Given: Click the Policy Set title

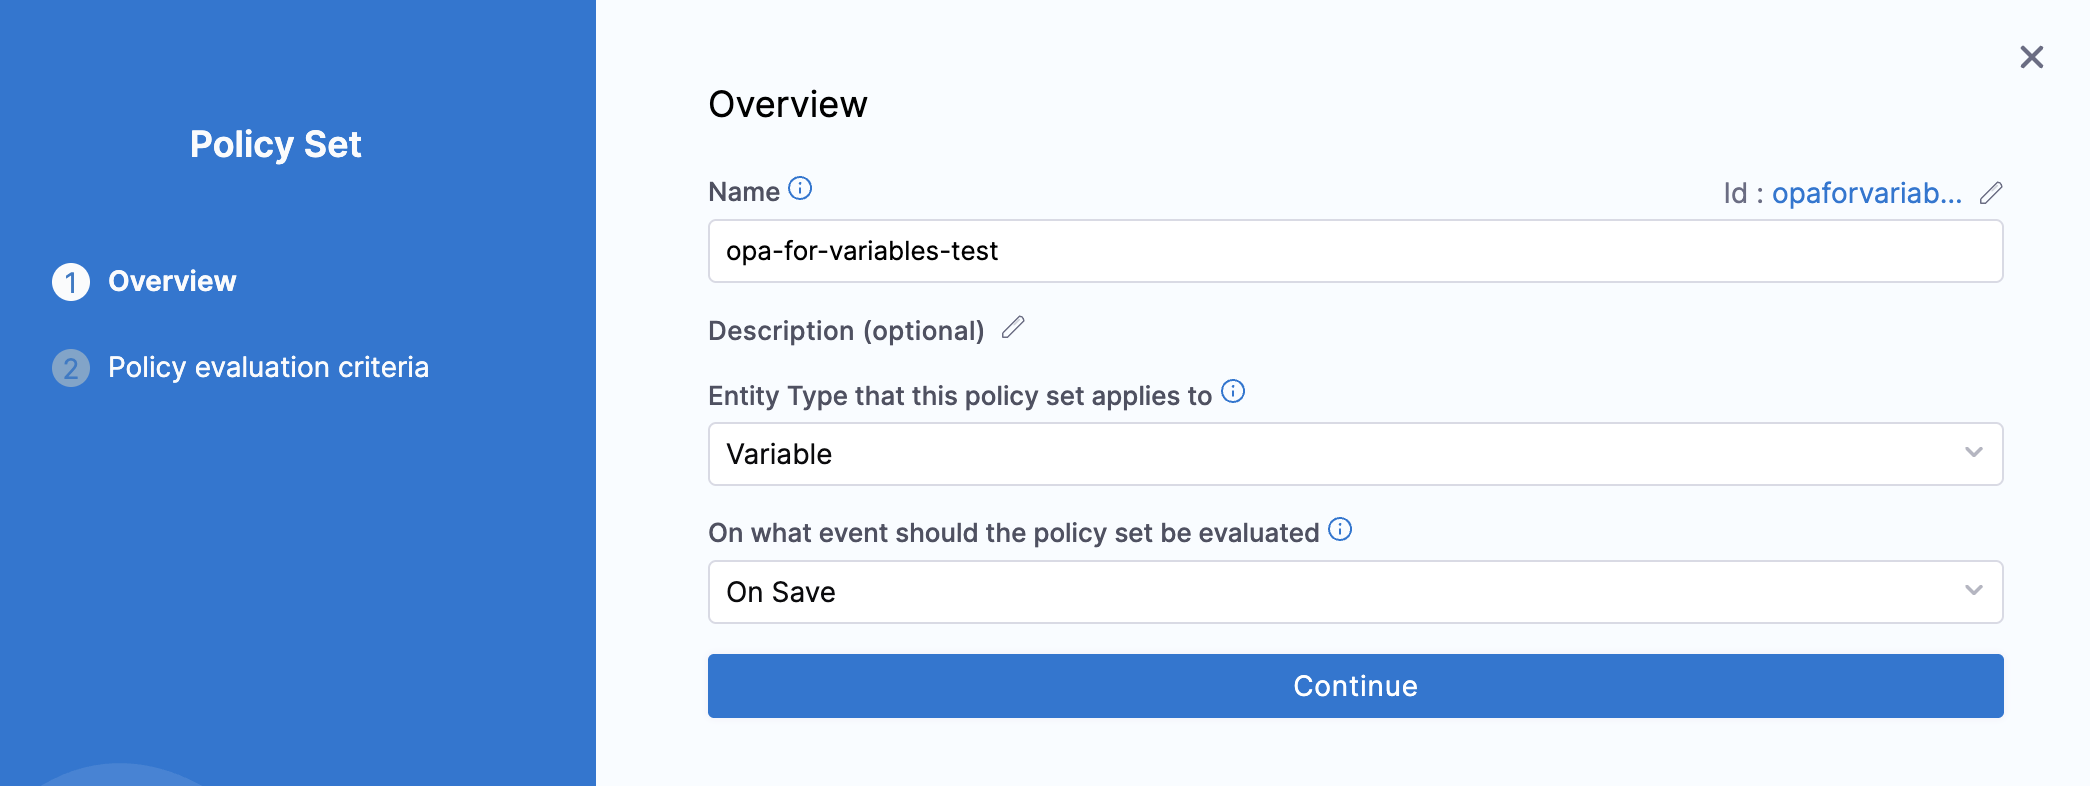Looking at the screenshot, I should [276, 145].
